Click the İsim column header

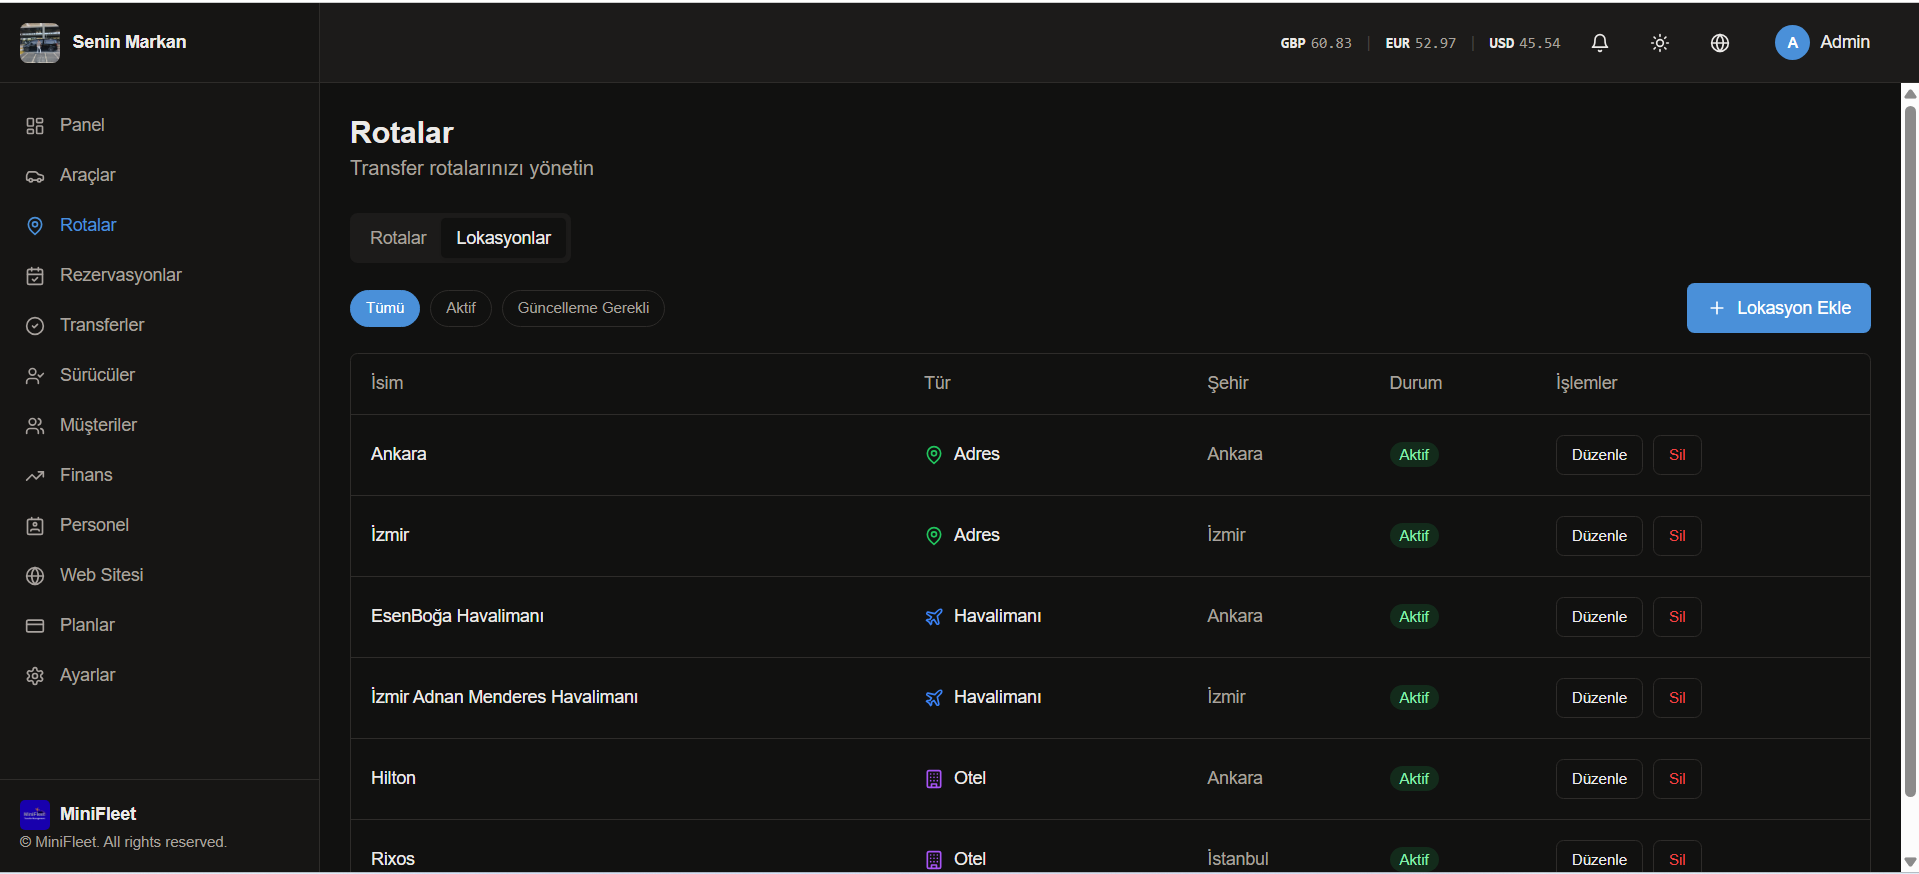[x=387, y=383]
